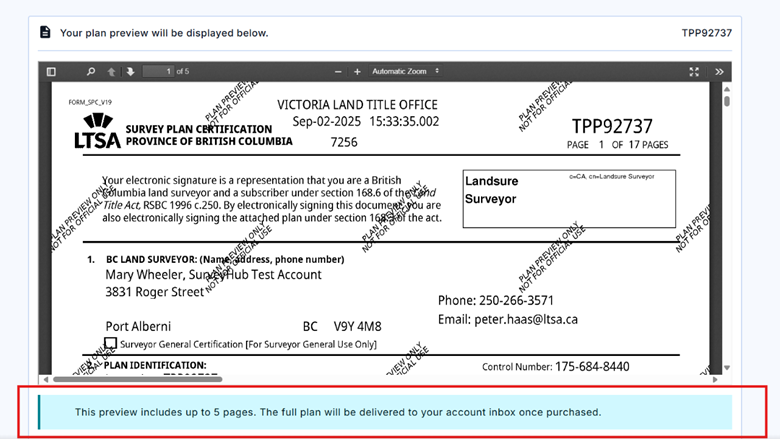
Task: Open the Automatic Zoom dropdown
Action: click(x=404, y=72)
